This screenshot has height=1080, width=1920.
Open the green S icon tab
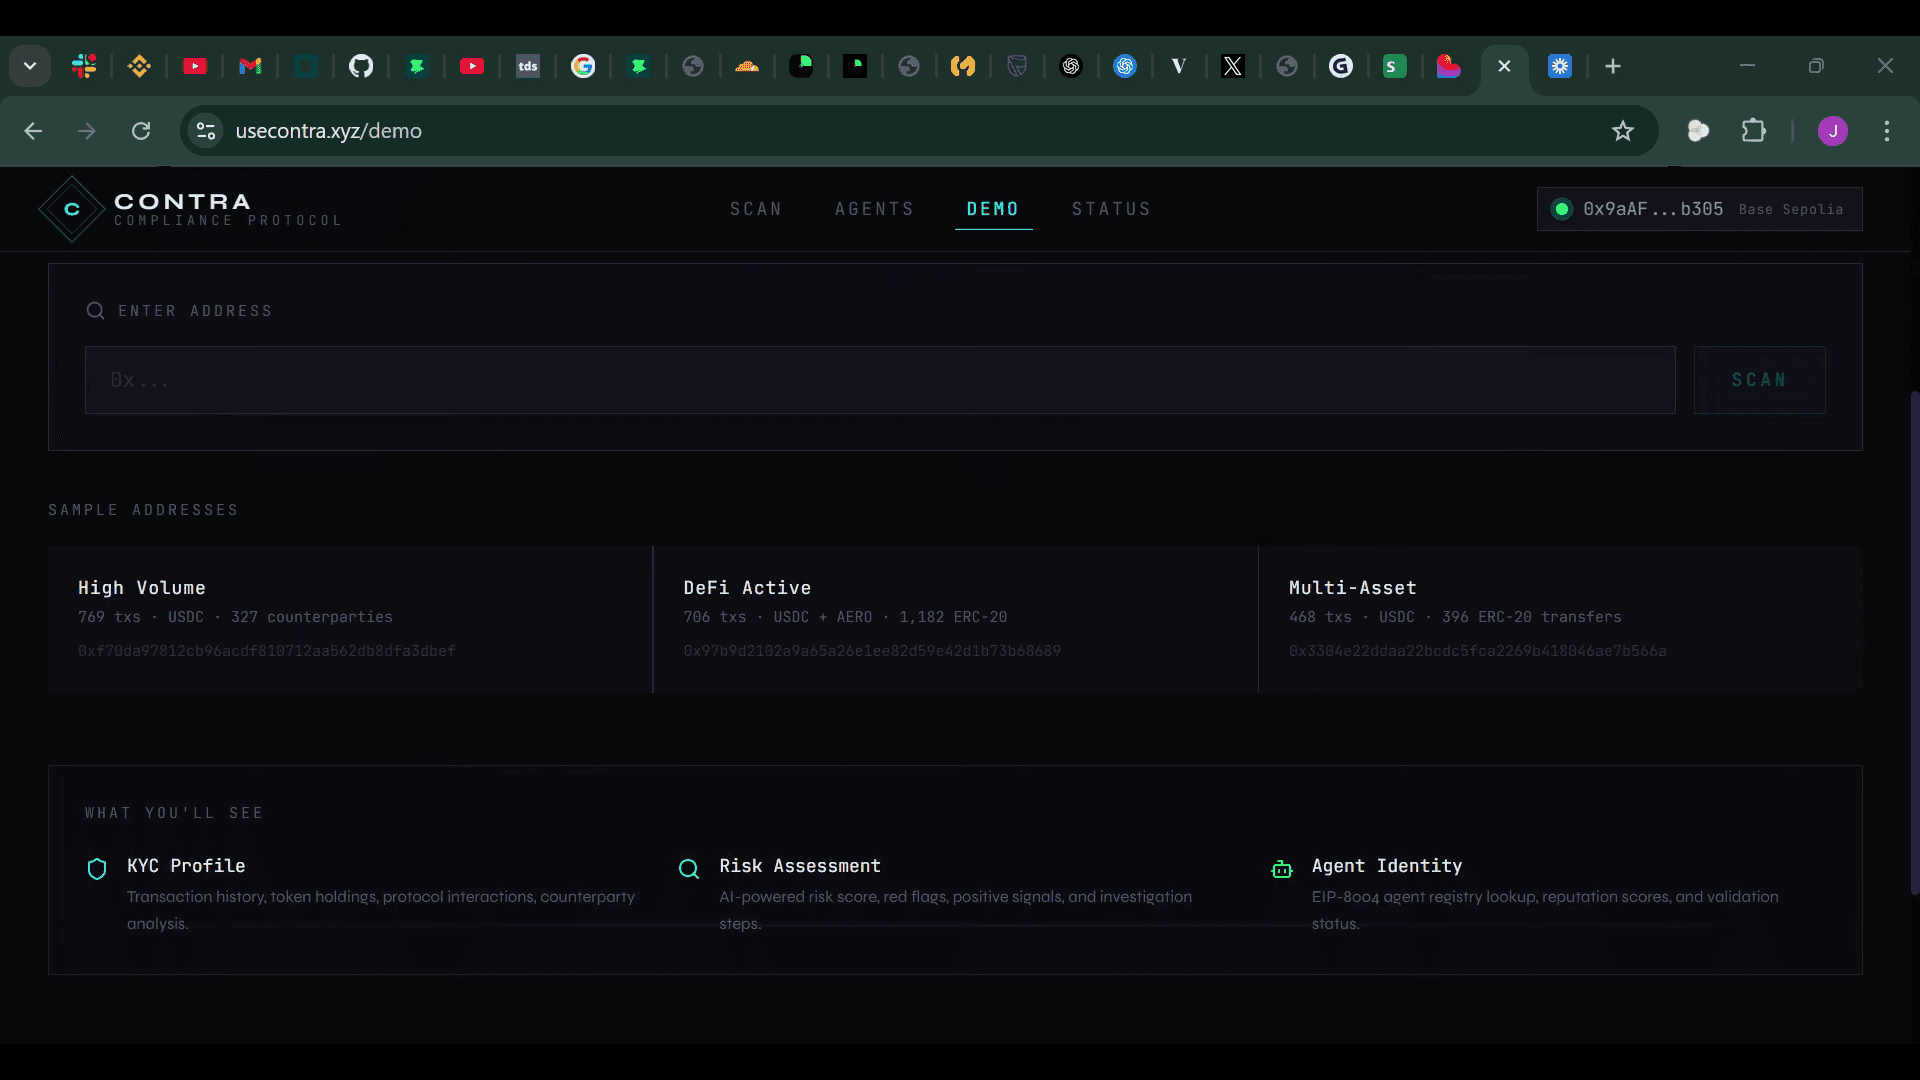tap(1395, 66)
